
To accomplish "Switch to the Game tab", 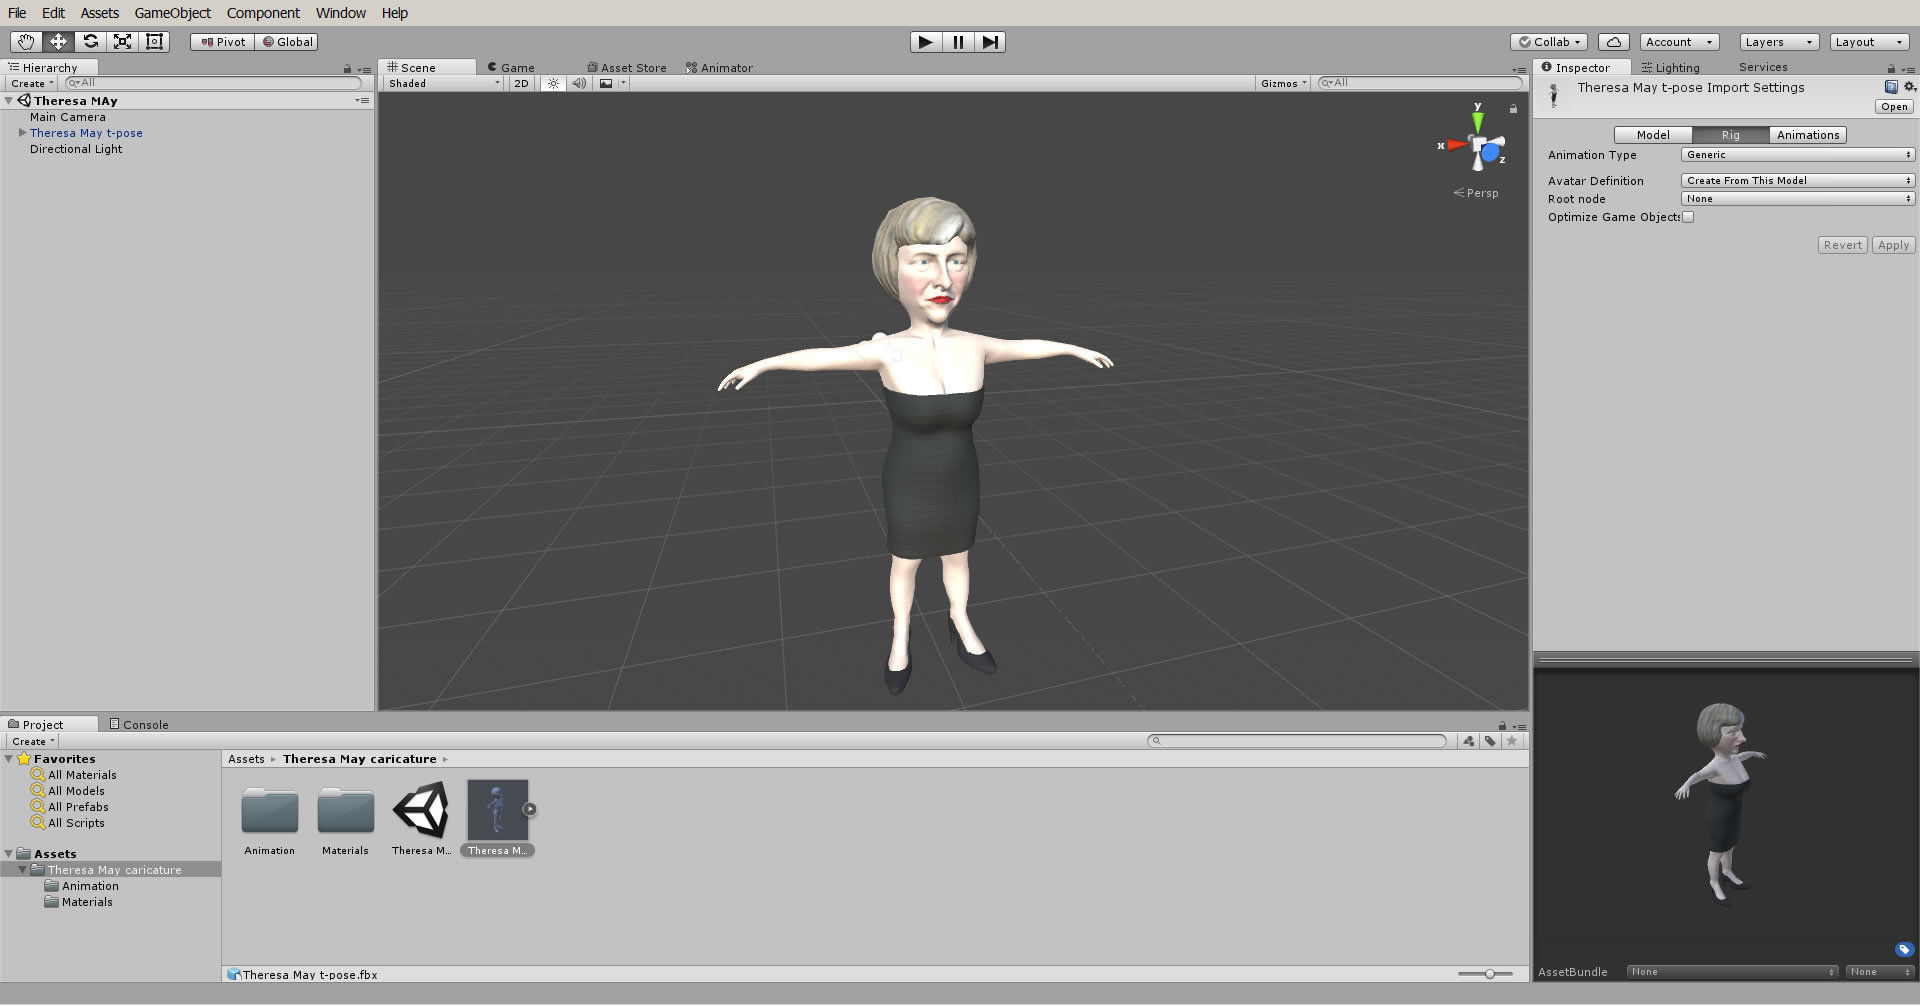I will tap(511, 67).
